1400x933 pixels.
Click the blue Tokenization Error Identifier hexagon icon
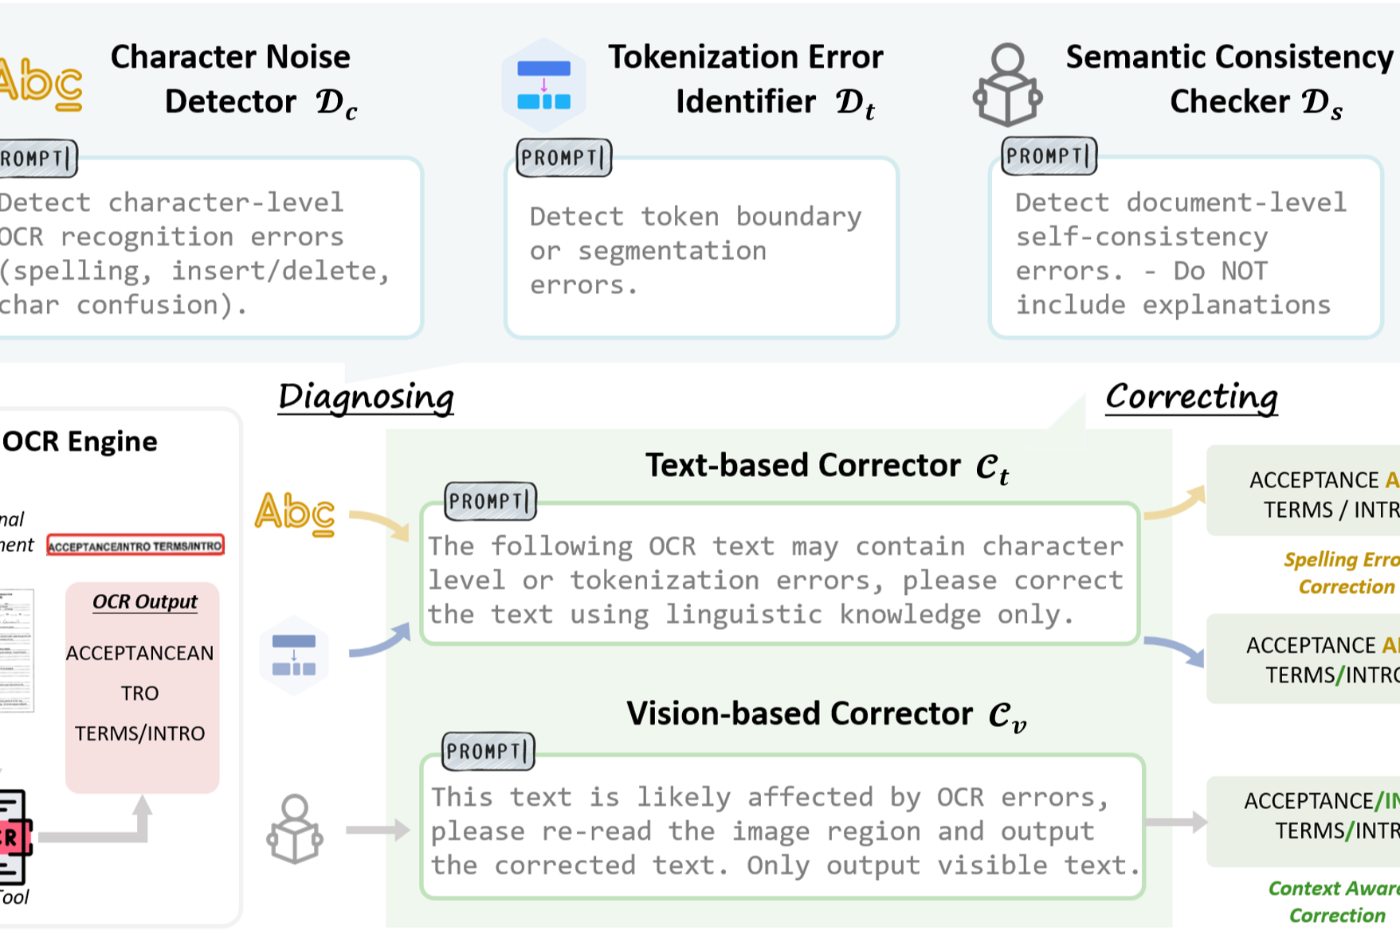click(544, 86)
